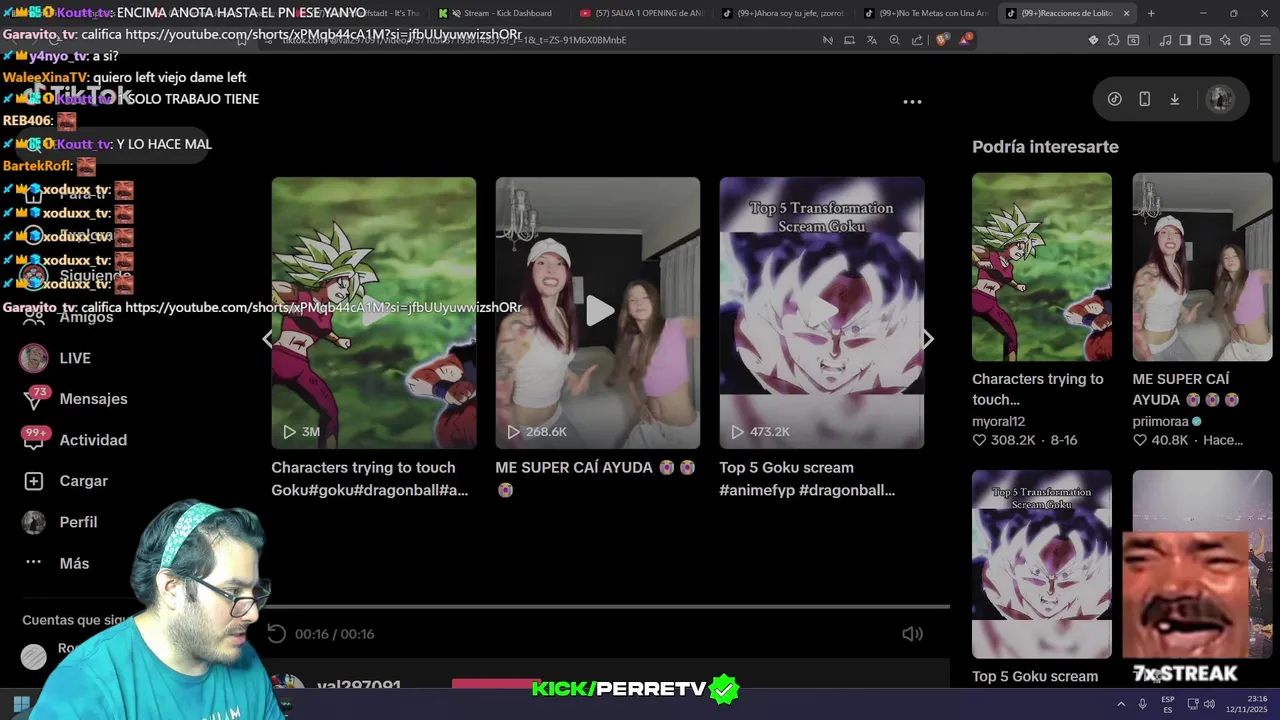This screenshot has height=720, width=1280.
Task: Switch to SALVA 1 OPENING YouTube tab
Action: click(x=642, y=13)
